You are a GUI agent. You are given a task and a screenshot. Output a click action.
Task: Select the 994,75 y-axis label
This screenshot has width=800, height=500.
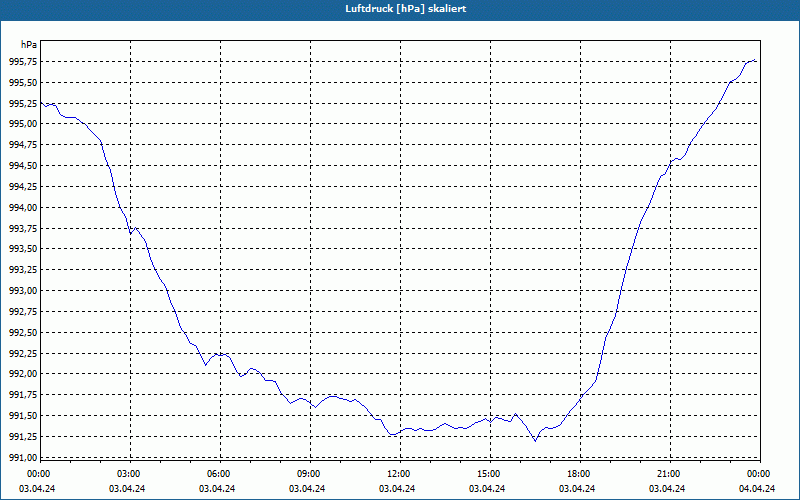[x=23, y=145]
